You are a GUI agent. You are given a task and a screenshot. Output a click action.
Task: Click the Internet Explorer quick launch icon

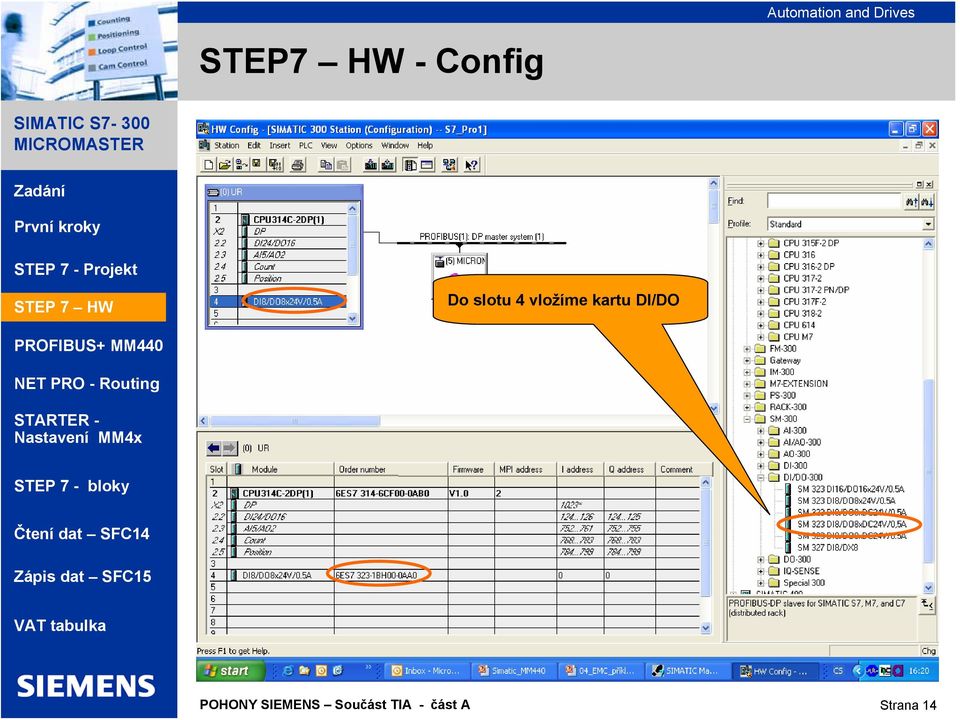288,670
